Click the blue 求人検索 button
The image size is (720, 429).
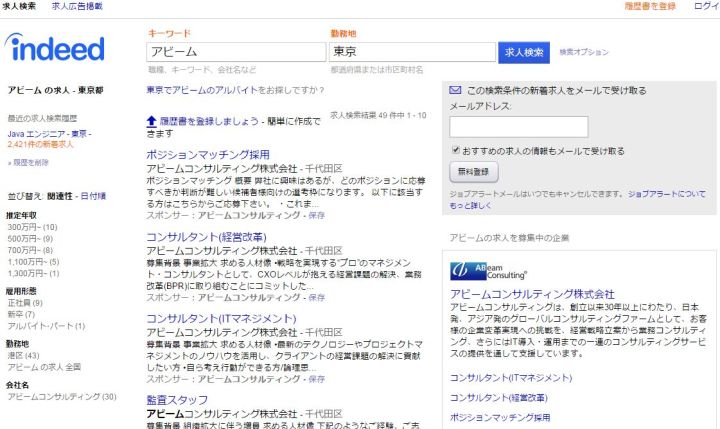click(x=524, y=52)
